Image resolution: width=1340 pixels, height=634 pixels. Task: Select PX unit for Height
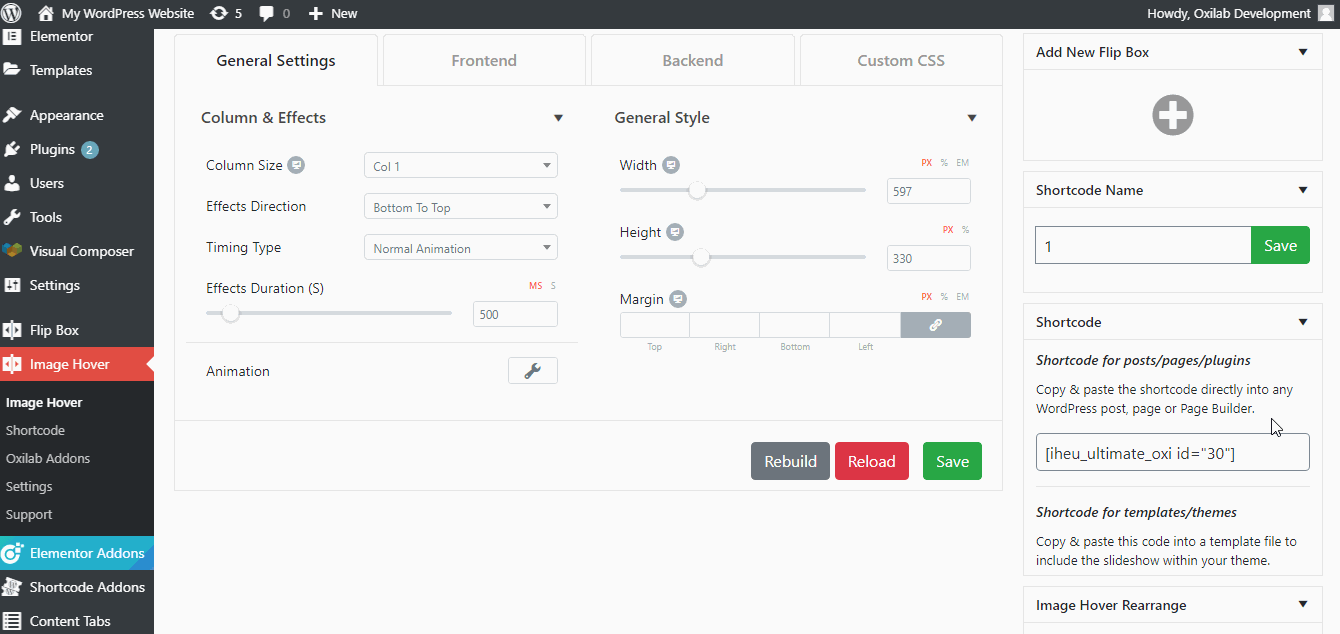(948, 230)
